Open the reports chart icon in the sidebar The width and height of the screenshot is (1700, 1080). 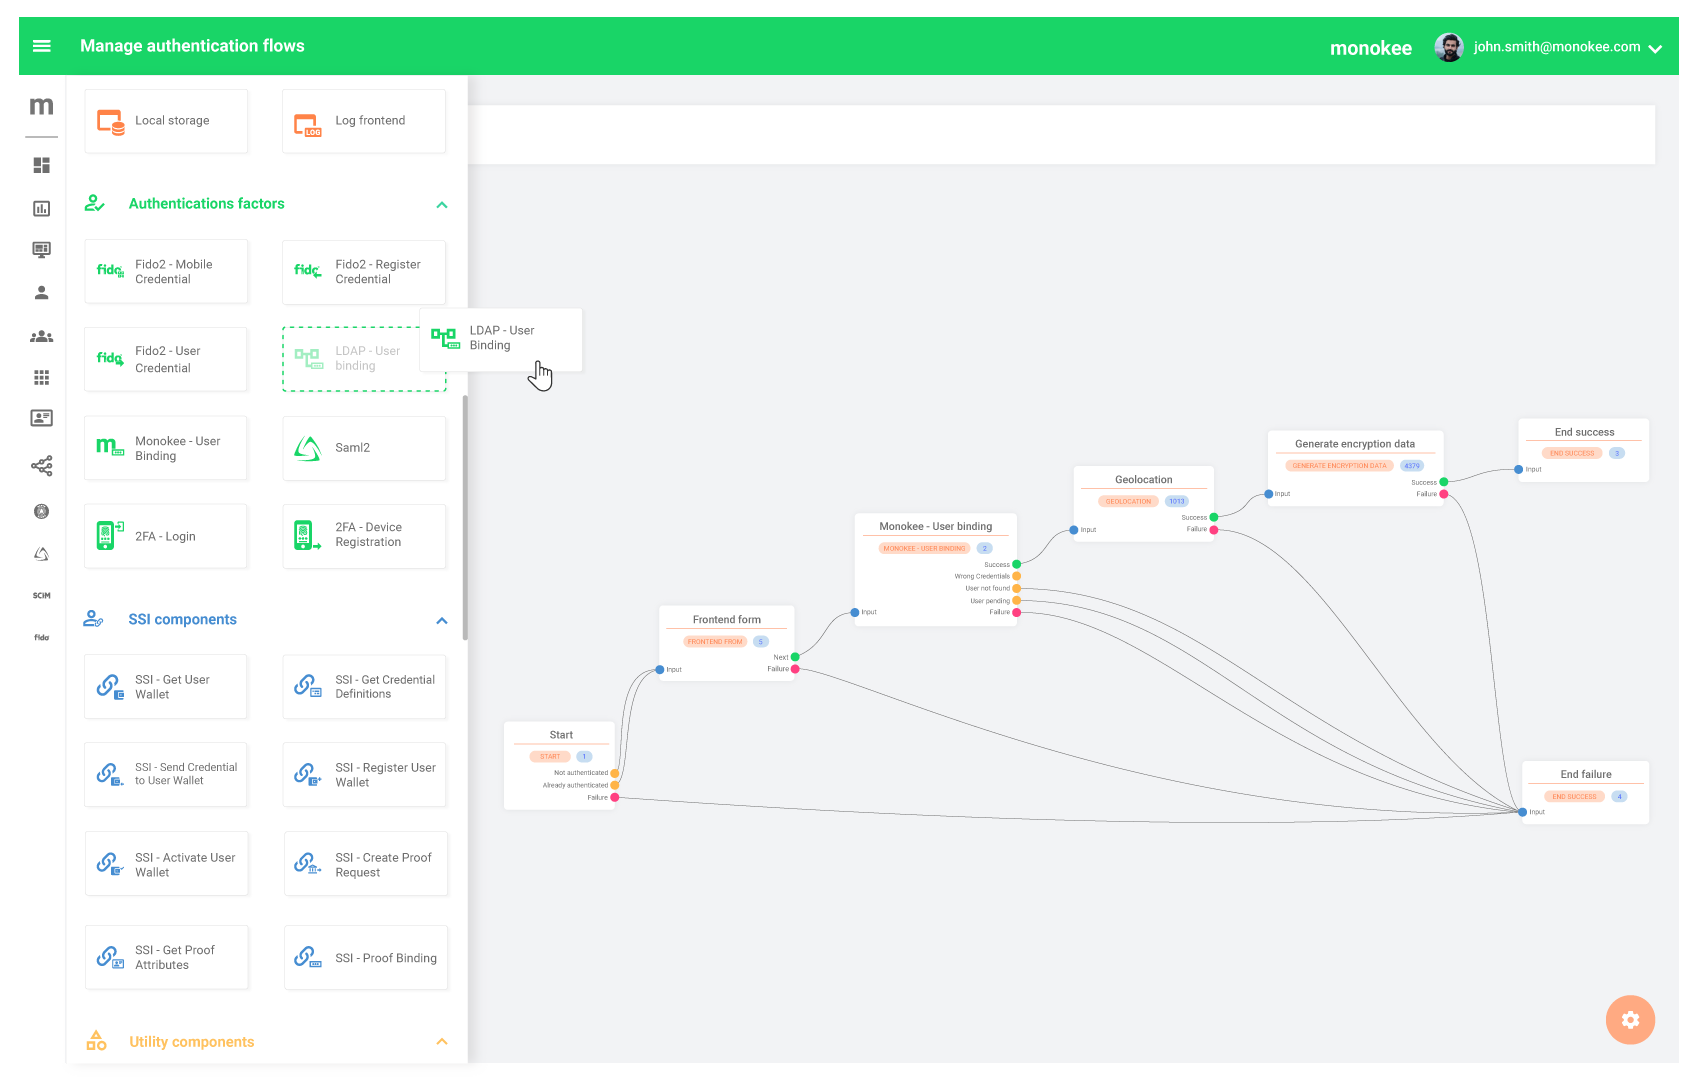point(42,208)
